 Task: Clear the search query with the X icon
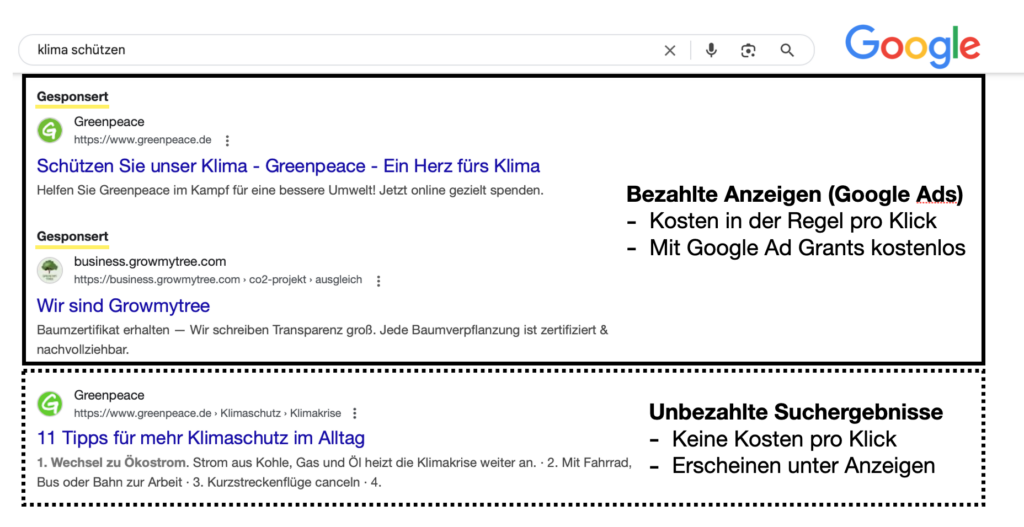(669, 50)
